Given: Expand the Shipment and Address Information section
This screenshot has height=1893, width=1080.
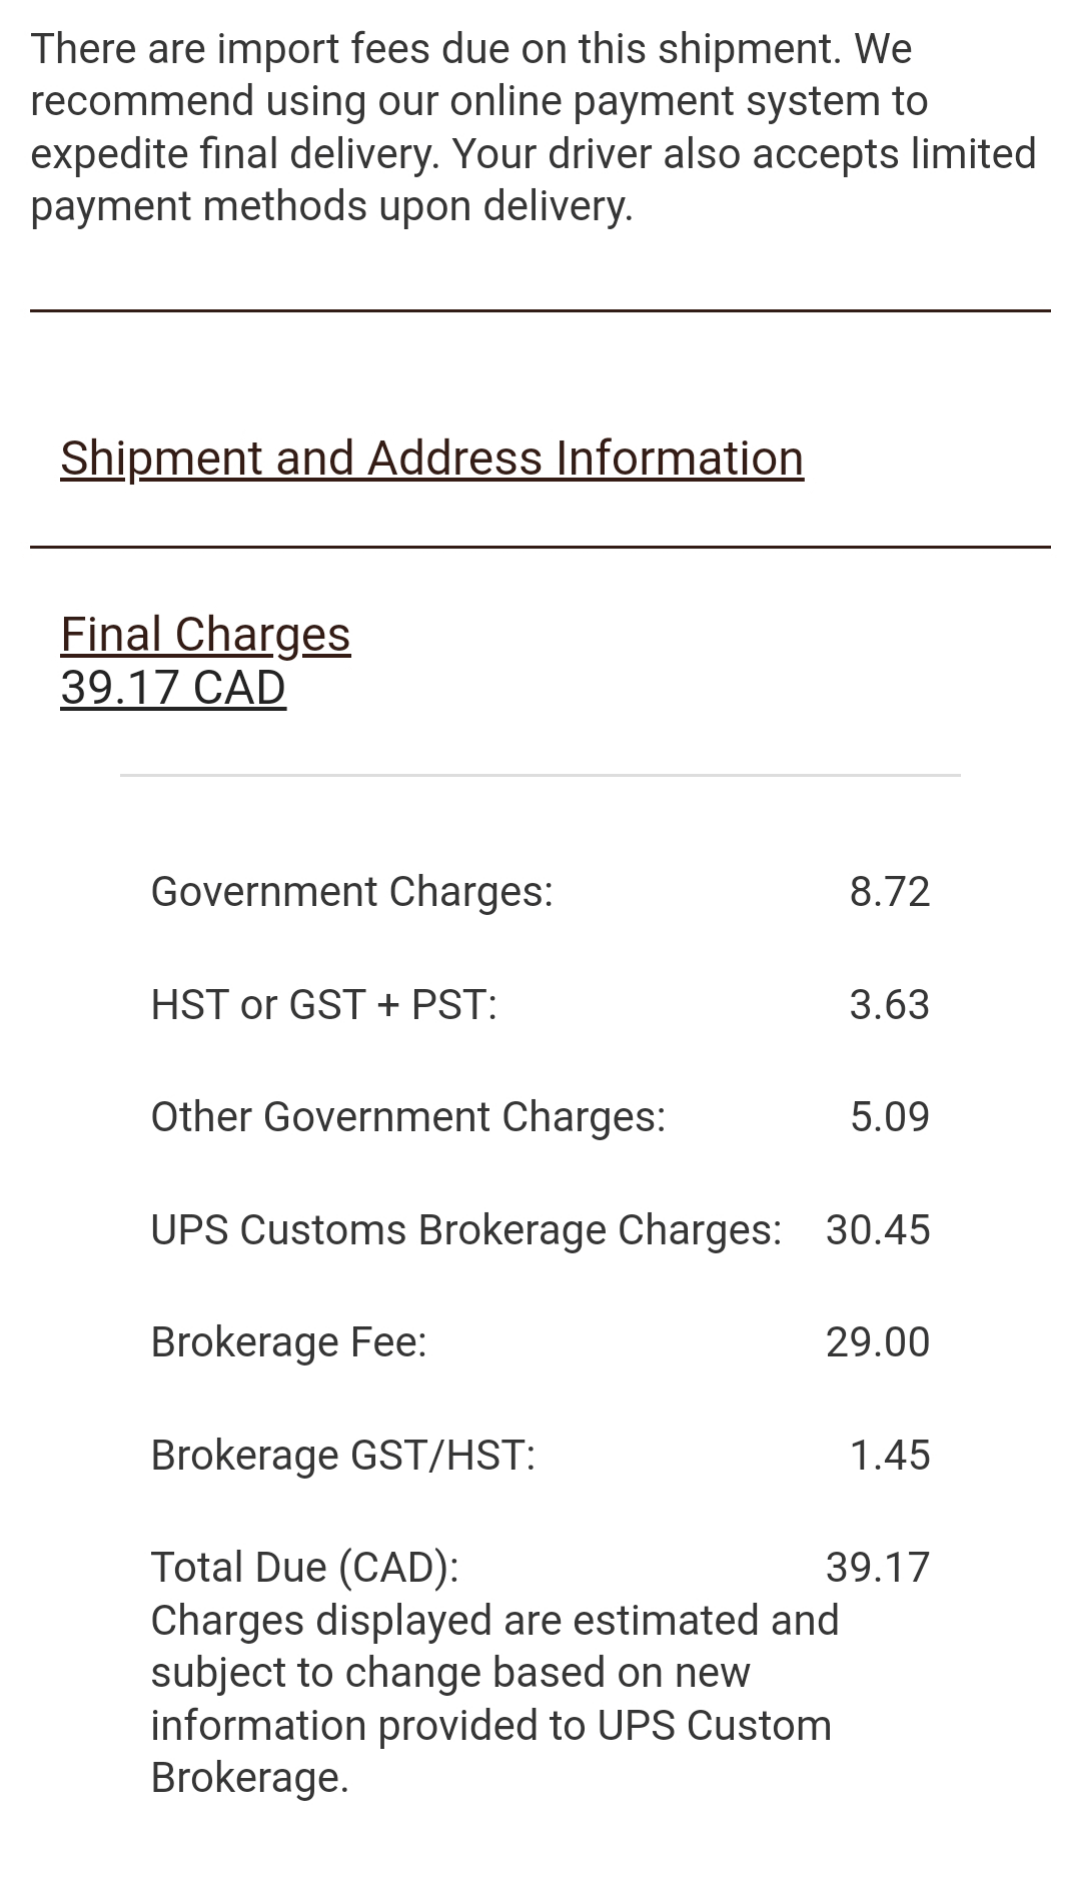Looking at the screenshot, I should (431, 459).
